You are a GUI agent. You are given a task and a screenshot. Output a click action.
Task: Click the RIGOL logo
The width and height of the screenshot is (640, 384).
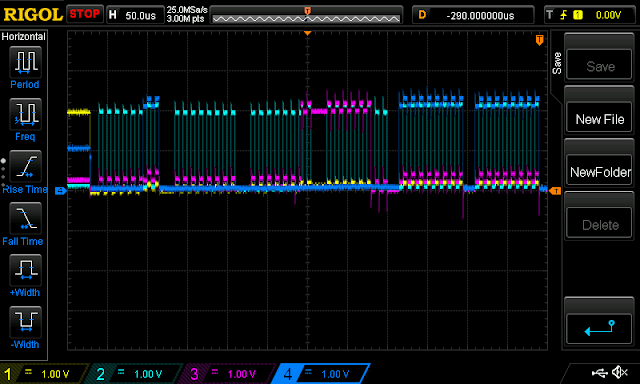coord(33,15)
